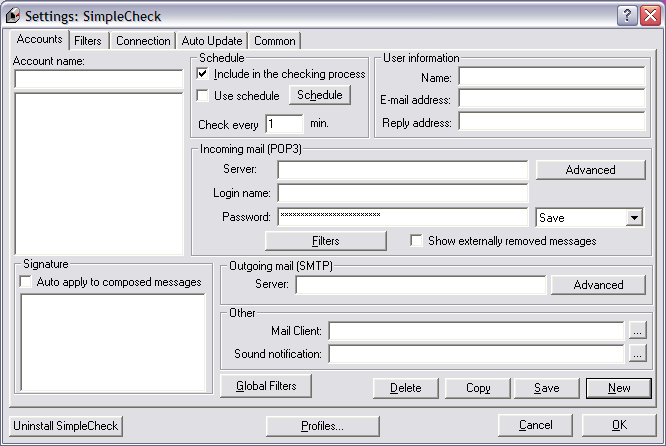Create a New account

[x=619, y=388]
